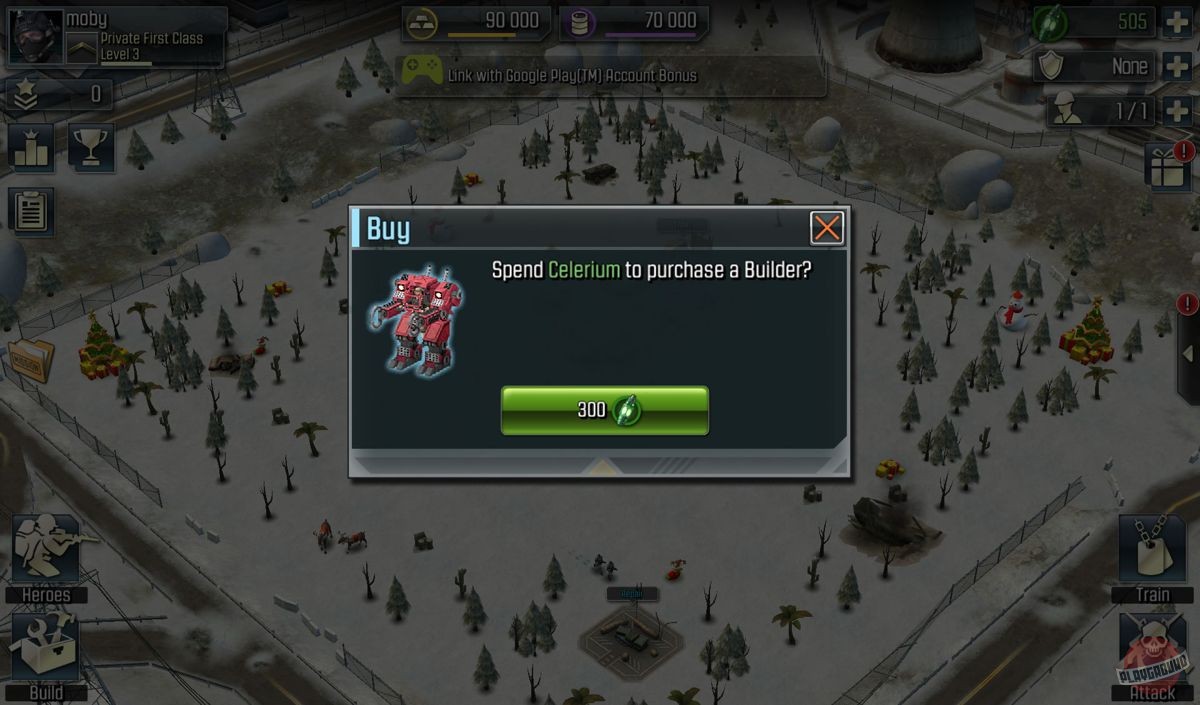Screen dimensions: 1200x705
Task: Open the Heroes menu
Action: click(x=46, y=558)
